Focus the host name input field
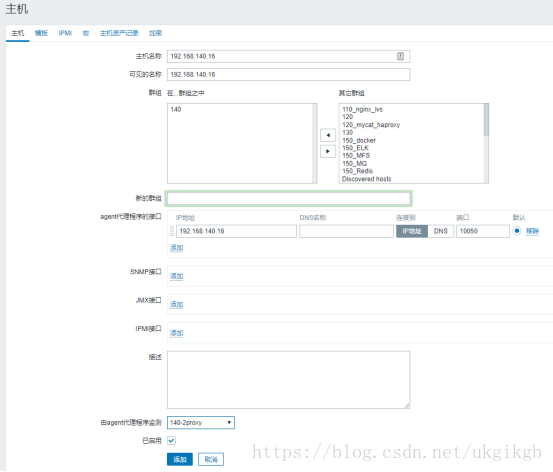The image size is (553, 472). 288,56
